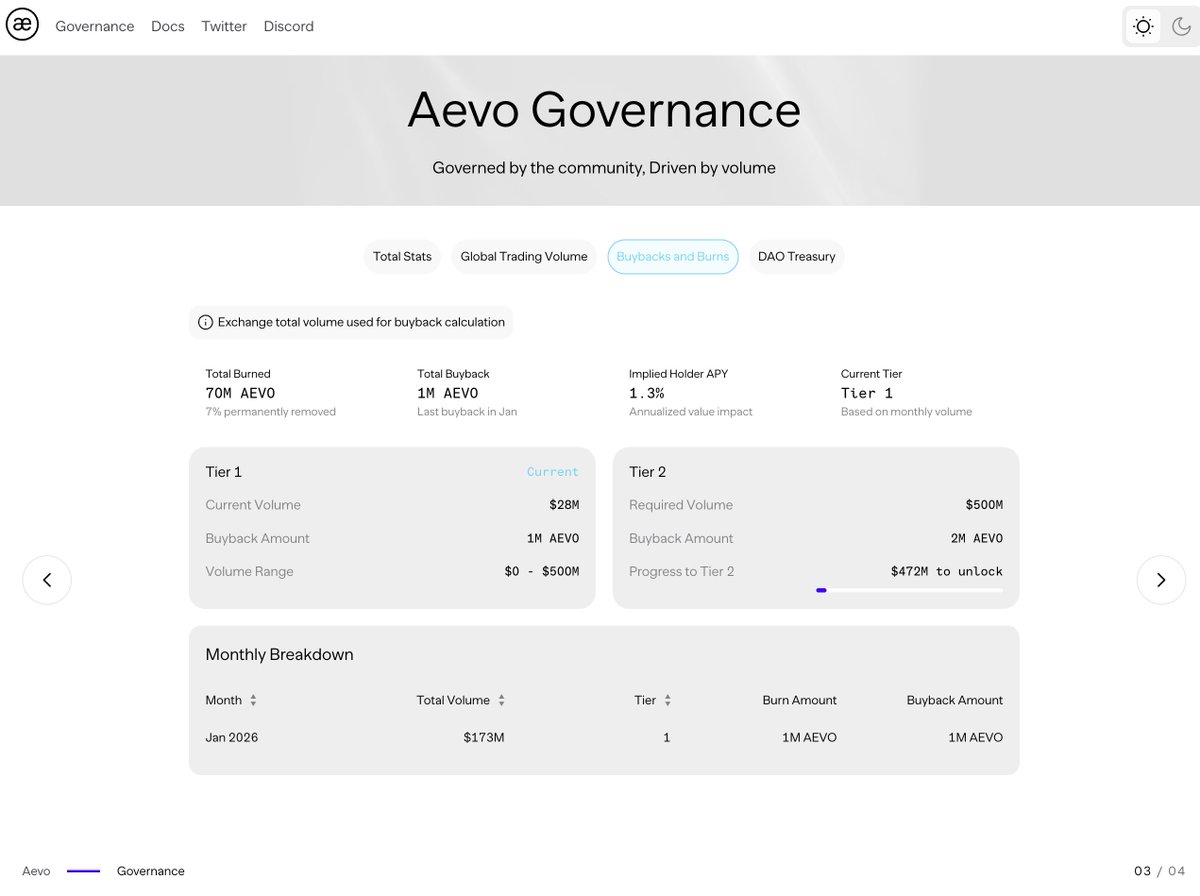
Task: Click the footer Governance label
Action: click(151, 871)
